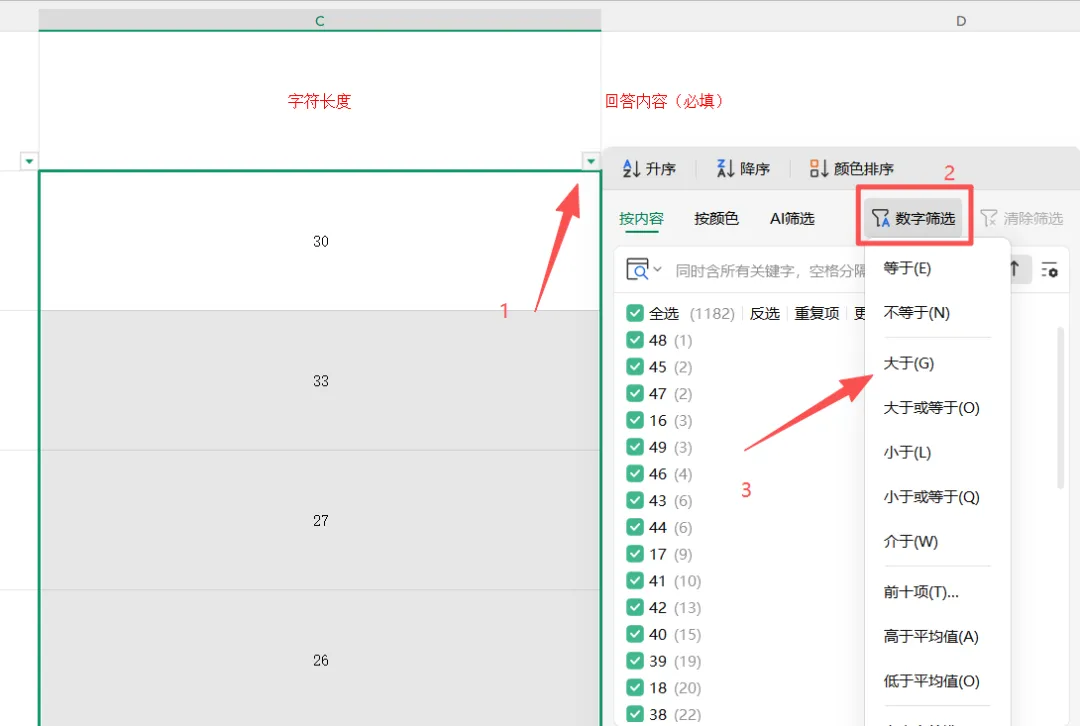Image resolution: width=1080 pixels, height=726 pixels.
Task: Uncheck the value 43 checkbox
Action: tap(635, 501)
